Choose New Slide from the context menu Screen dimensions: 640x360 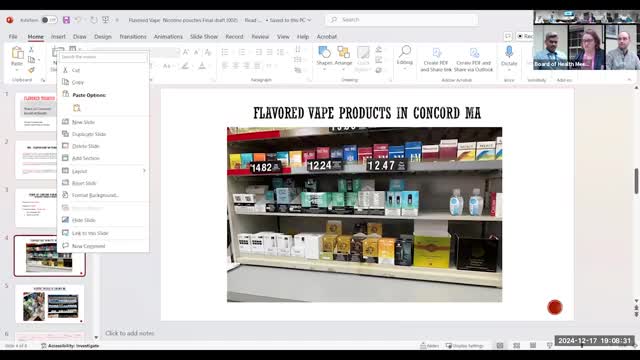pos(103,122)
